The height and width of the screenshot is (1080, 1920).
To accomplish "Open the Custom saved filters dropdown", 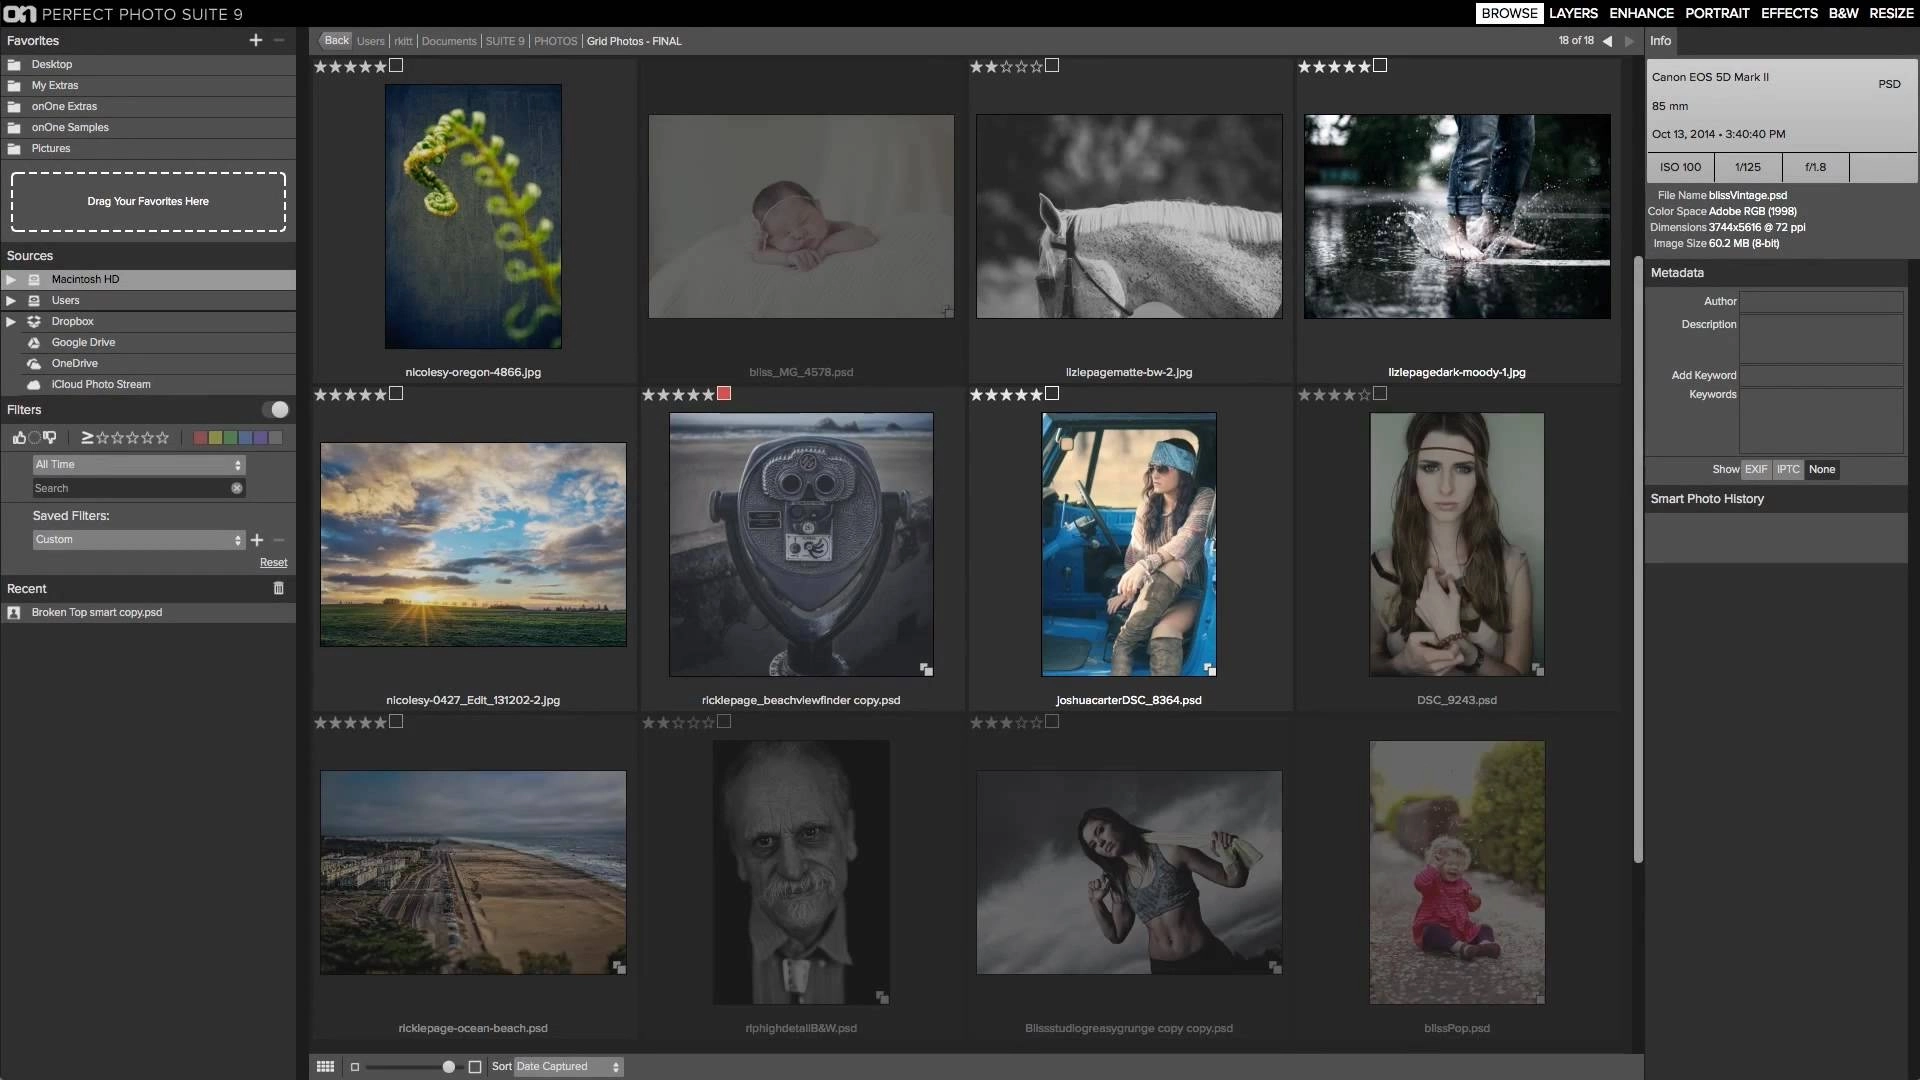I will pyautogui.click(x=138, y=540).
